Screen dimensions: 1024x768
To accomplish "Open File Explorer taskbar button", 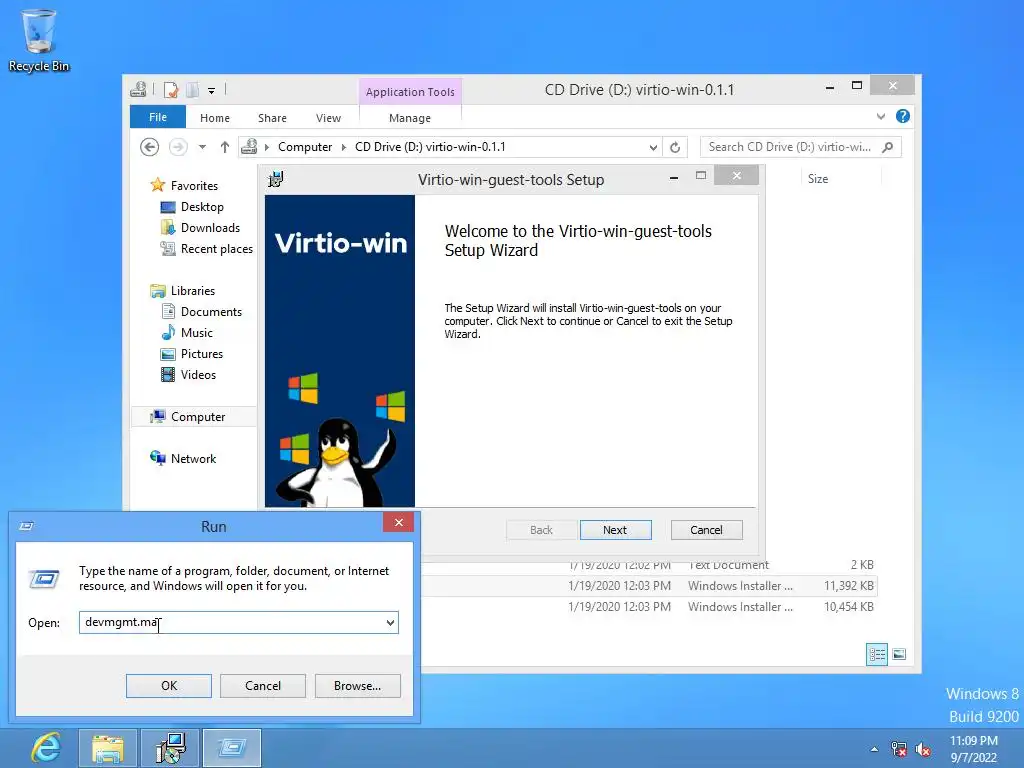I will (x=108, y=748).
